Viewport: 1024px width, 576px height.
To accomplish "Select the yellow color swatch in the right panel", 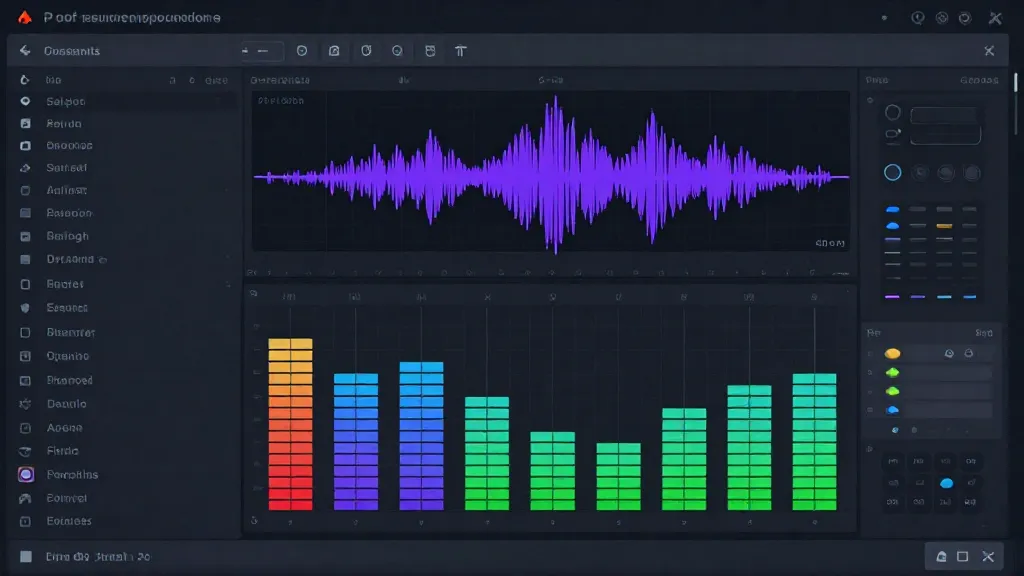I will (x=892, y=353).
